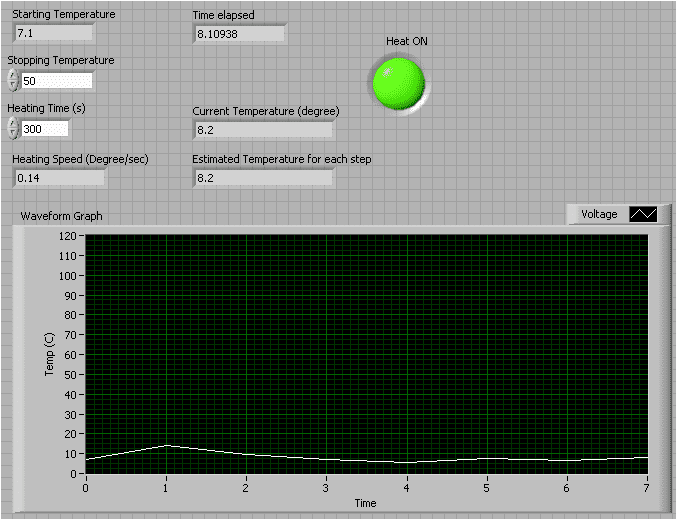
Task: Click the Current Temperature indicator field
Action: [x=262, y=129]
